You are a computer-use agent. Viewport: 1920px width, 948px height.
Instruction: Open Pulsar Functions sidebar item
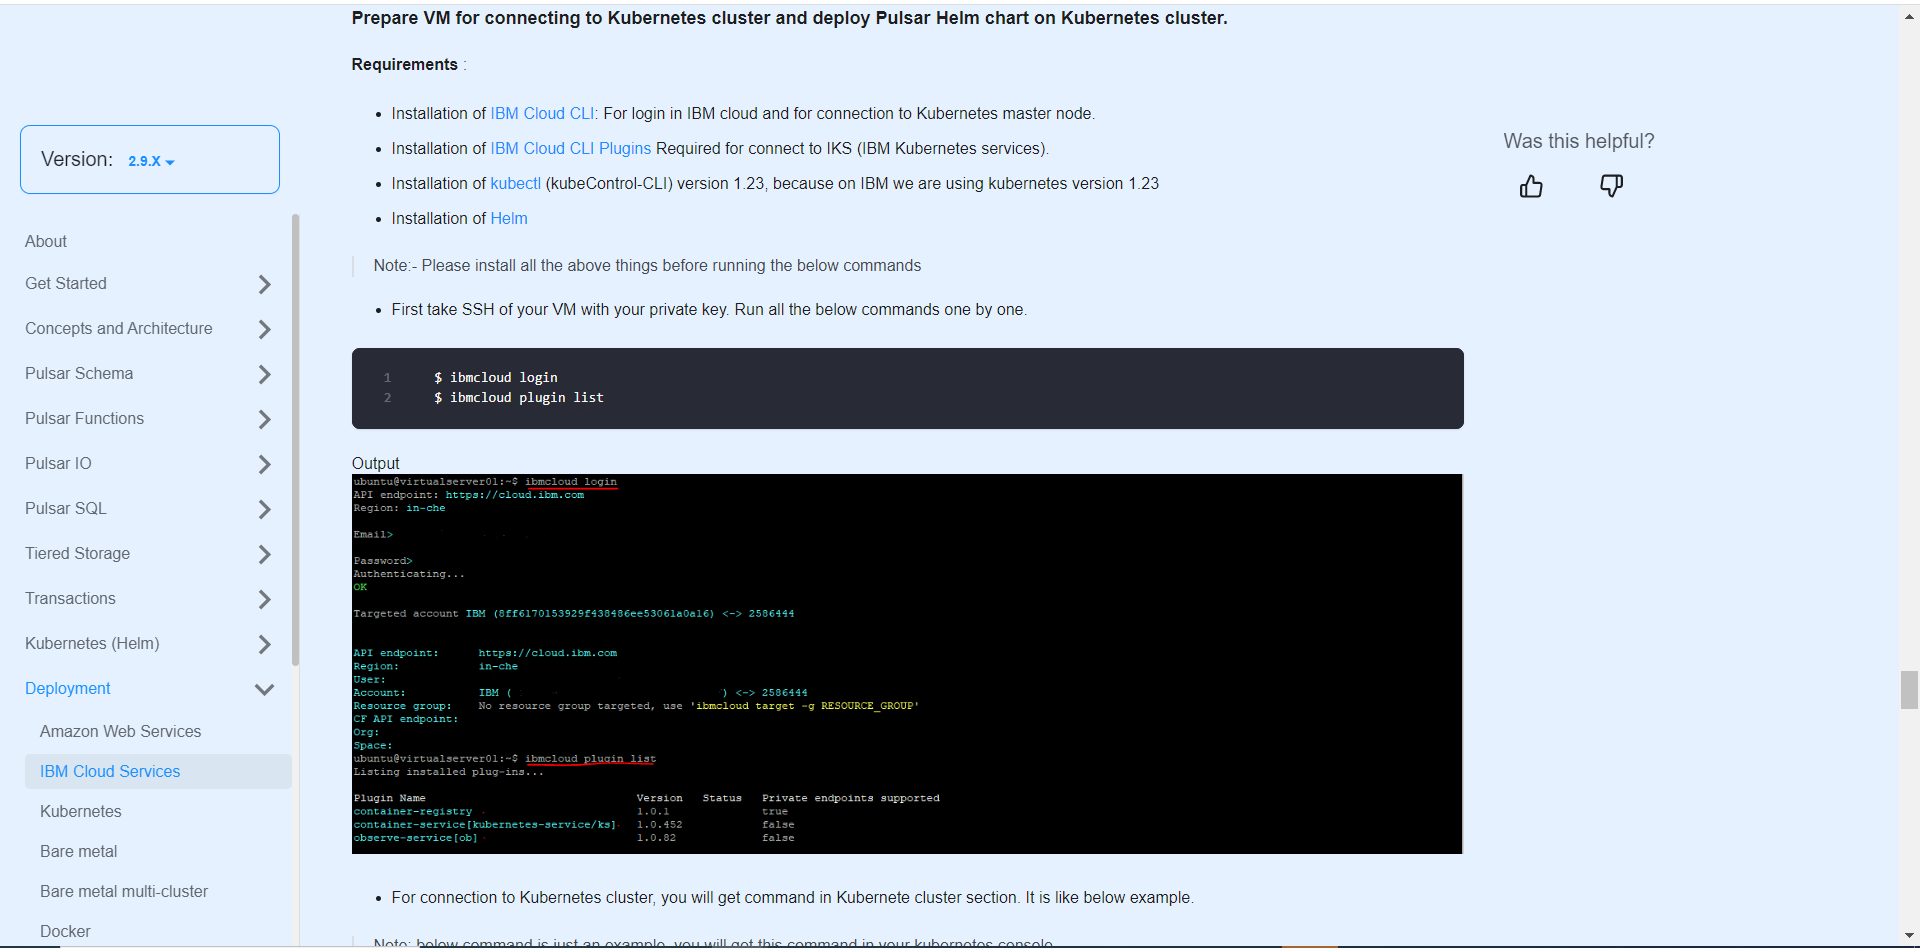point(84,418)
